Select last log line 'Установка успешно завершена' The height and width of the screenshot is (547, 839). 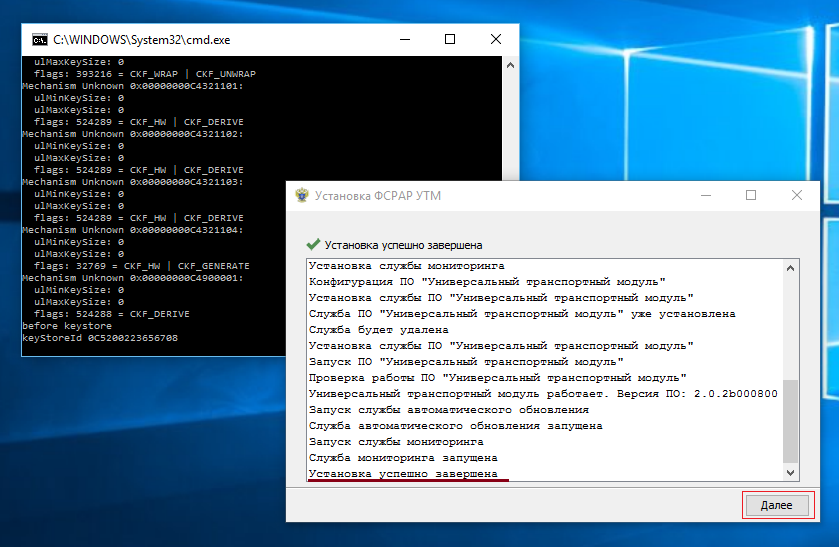pyautogui.click(x=403, y=474)
